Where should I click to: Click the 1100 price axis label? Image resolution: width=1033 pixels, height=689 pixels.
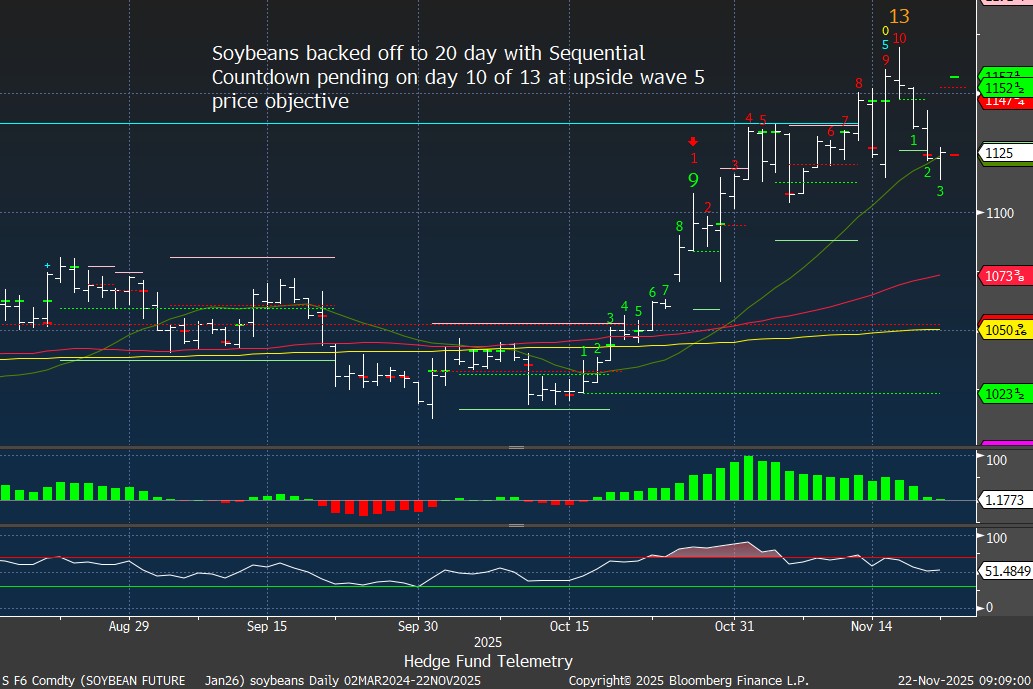click(1000, 213)
